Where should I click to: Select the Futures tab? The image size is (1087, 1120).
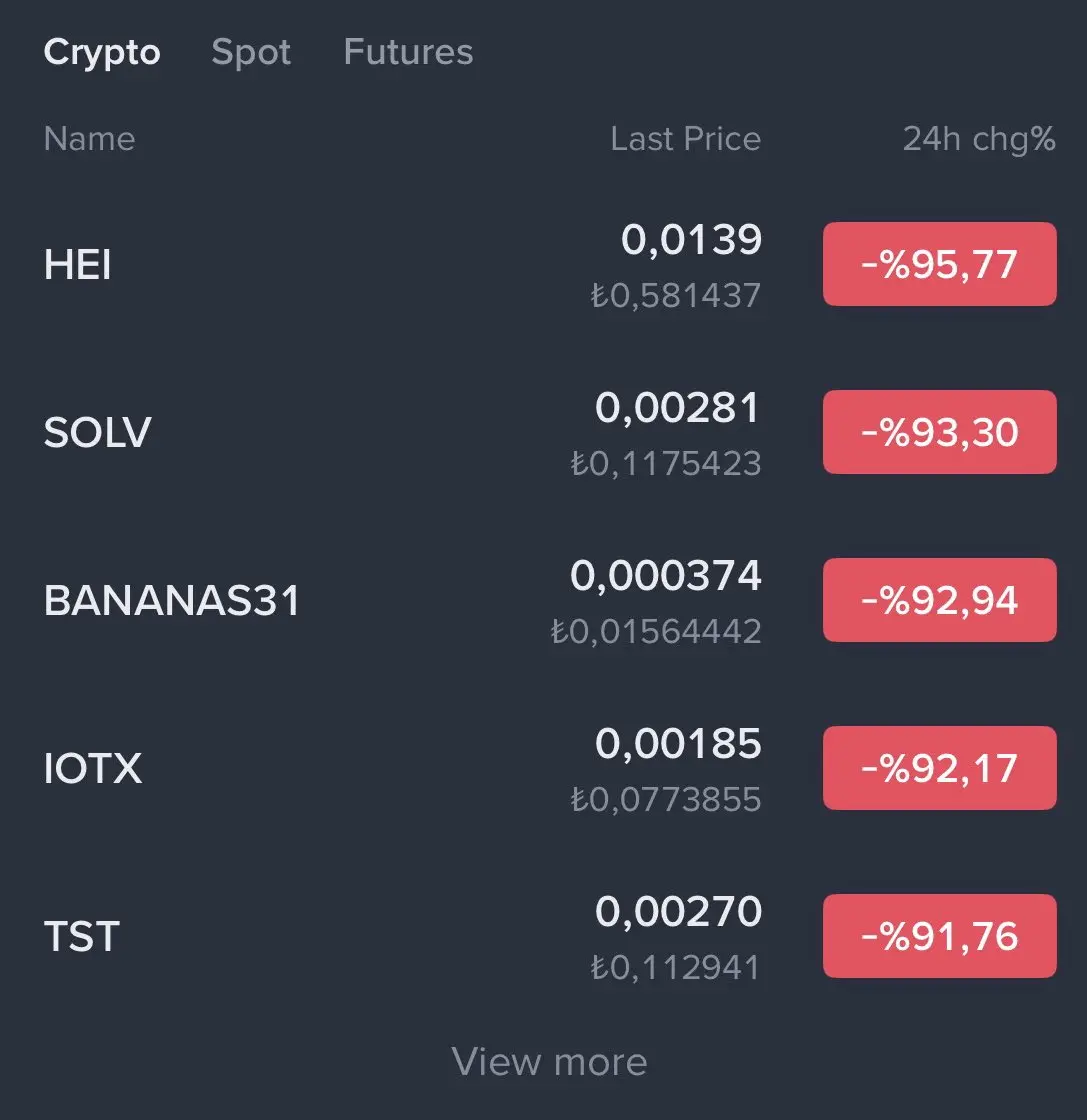click(x=408, y=52)
